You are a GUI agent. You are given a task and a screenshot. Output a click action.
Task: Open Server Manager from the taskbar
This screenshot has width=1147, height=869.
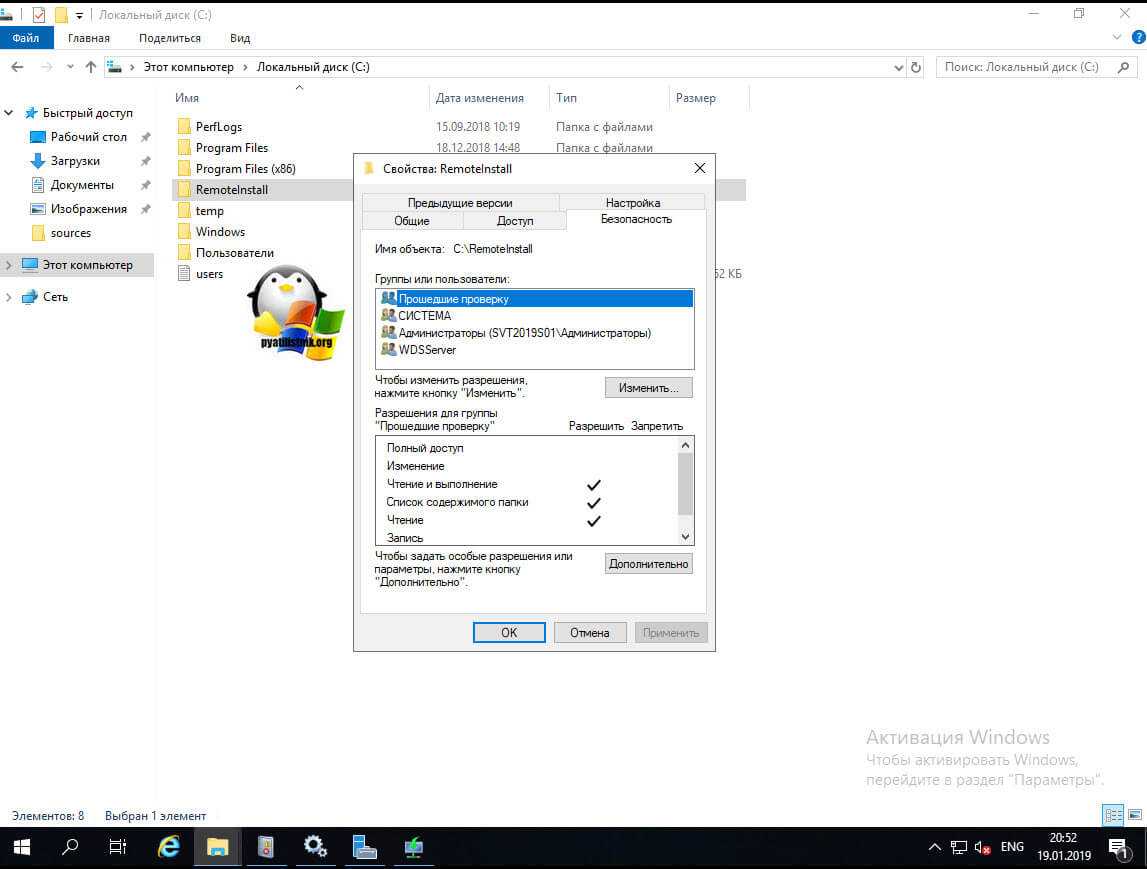363,847
